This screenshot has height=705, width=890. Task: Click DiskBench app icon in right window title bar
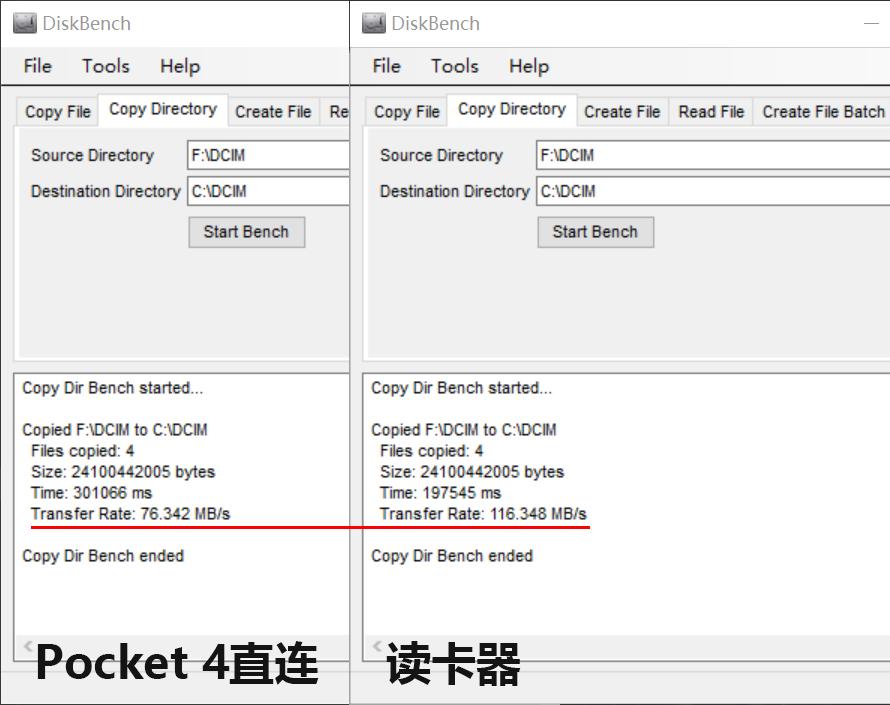click(374, 23)
